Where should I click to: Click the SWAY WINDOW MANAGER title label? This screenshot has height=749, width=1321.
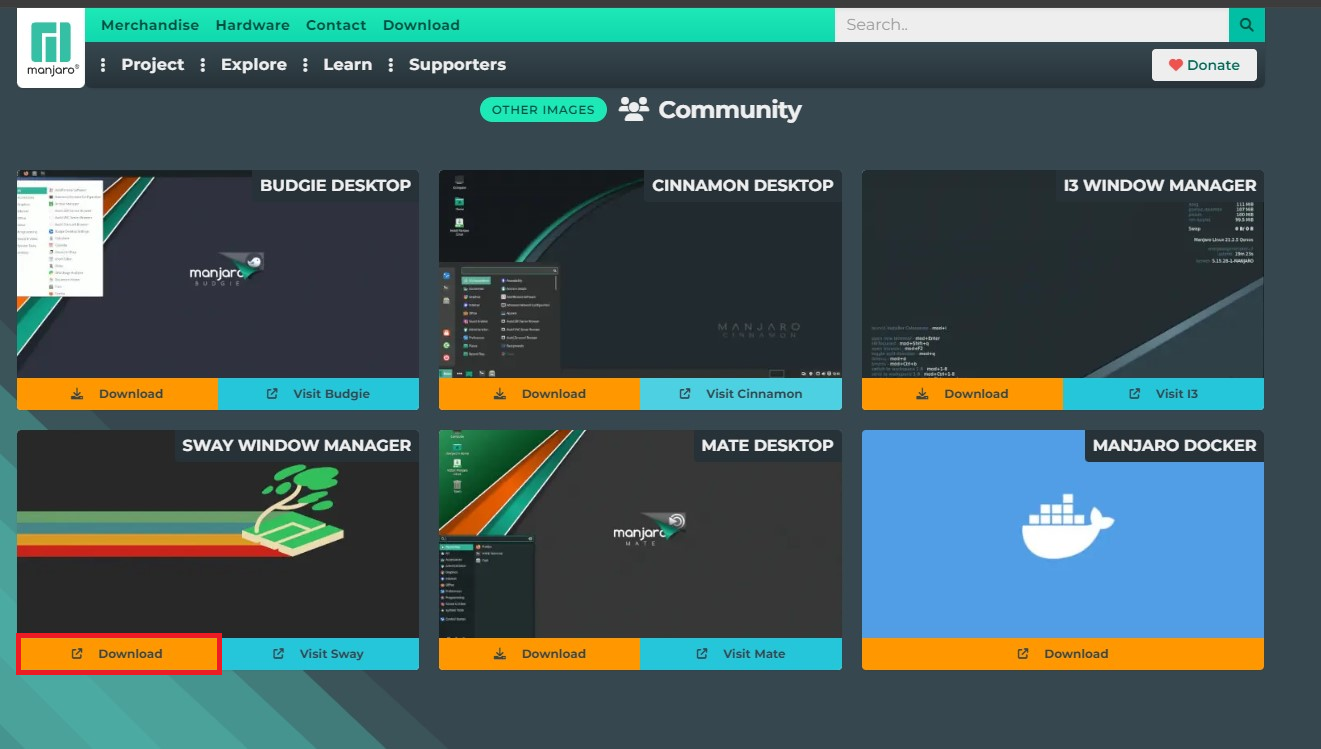(x=297, y=445)
